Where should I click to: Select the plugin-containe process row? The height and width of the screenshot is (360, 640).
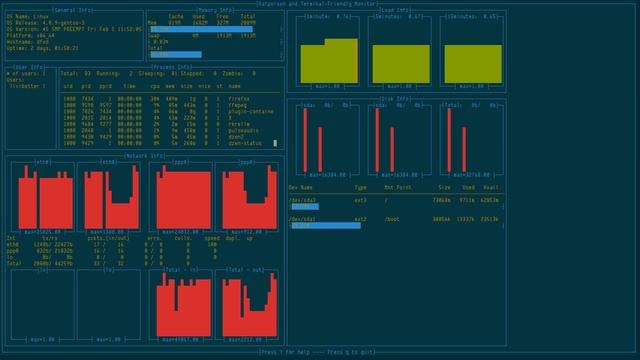tap(169, 111)
